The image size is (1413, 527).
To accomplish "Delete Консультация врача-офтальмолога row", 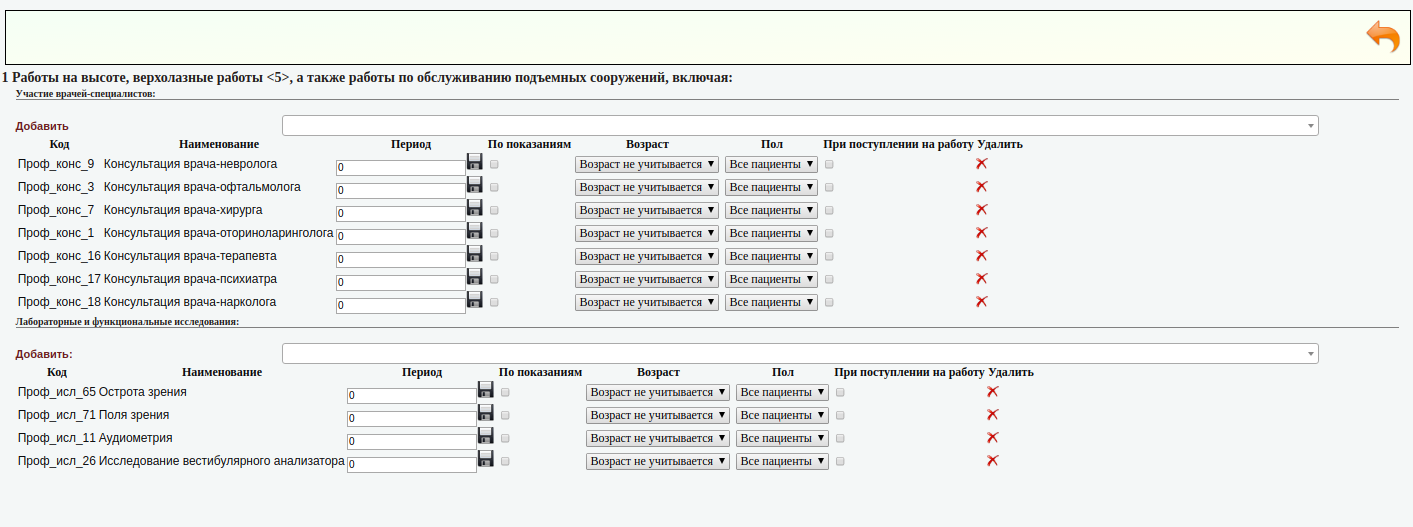I will pyautogui.click(x=981, y=187).
